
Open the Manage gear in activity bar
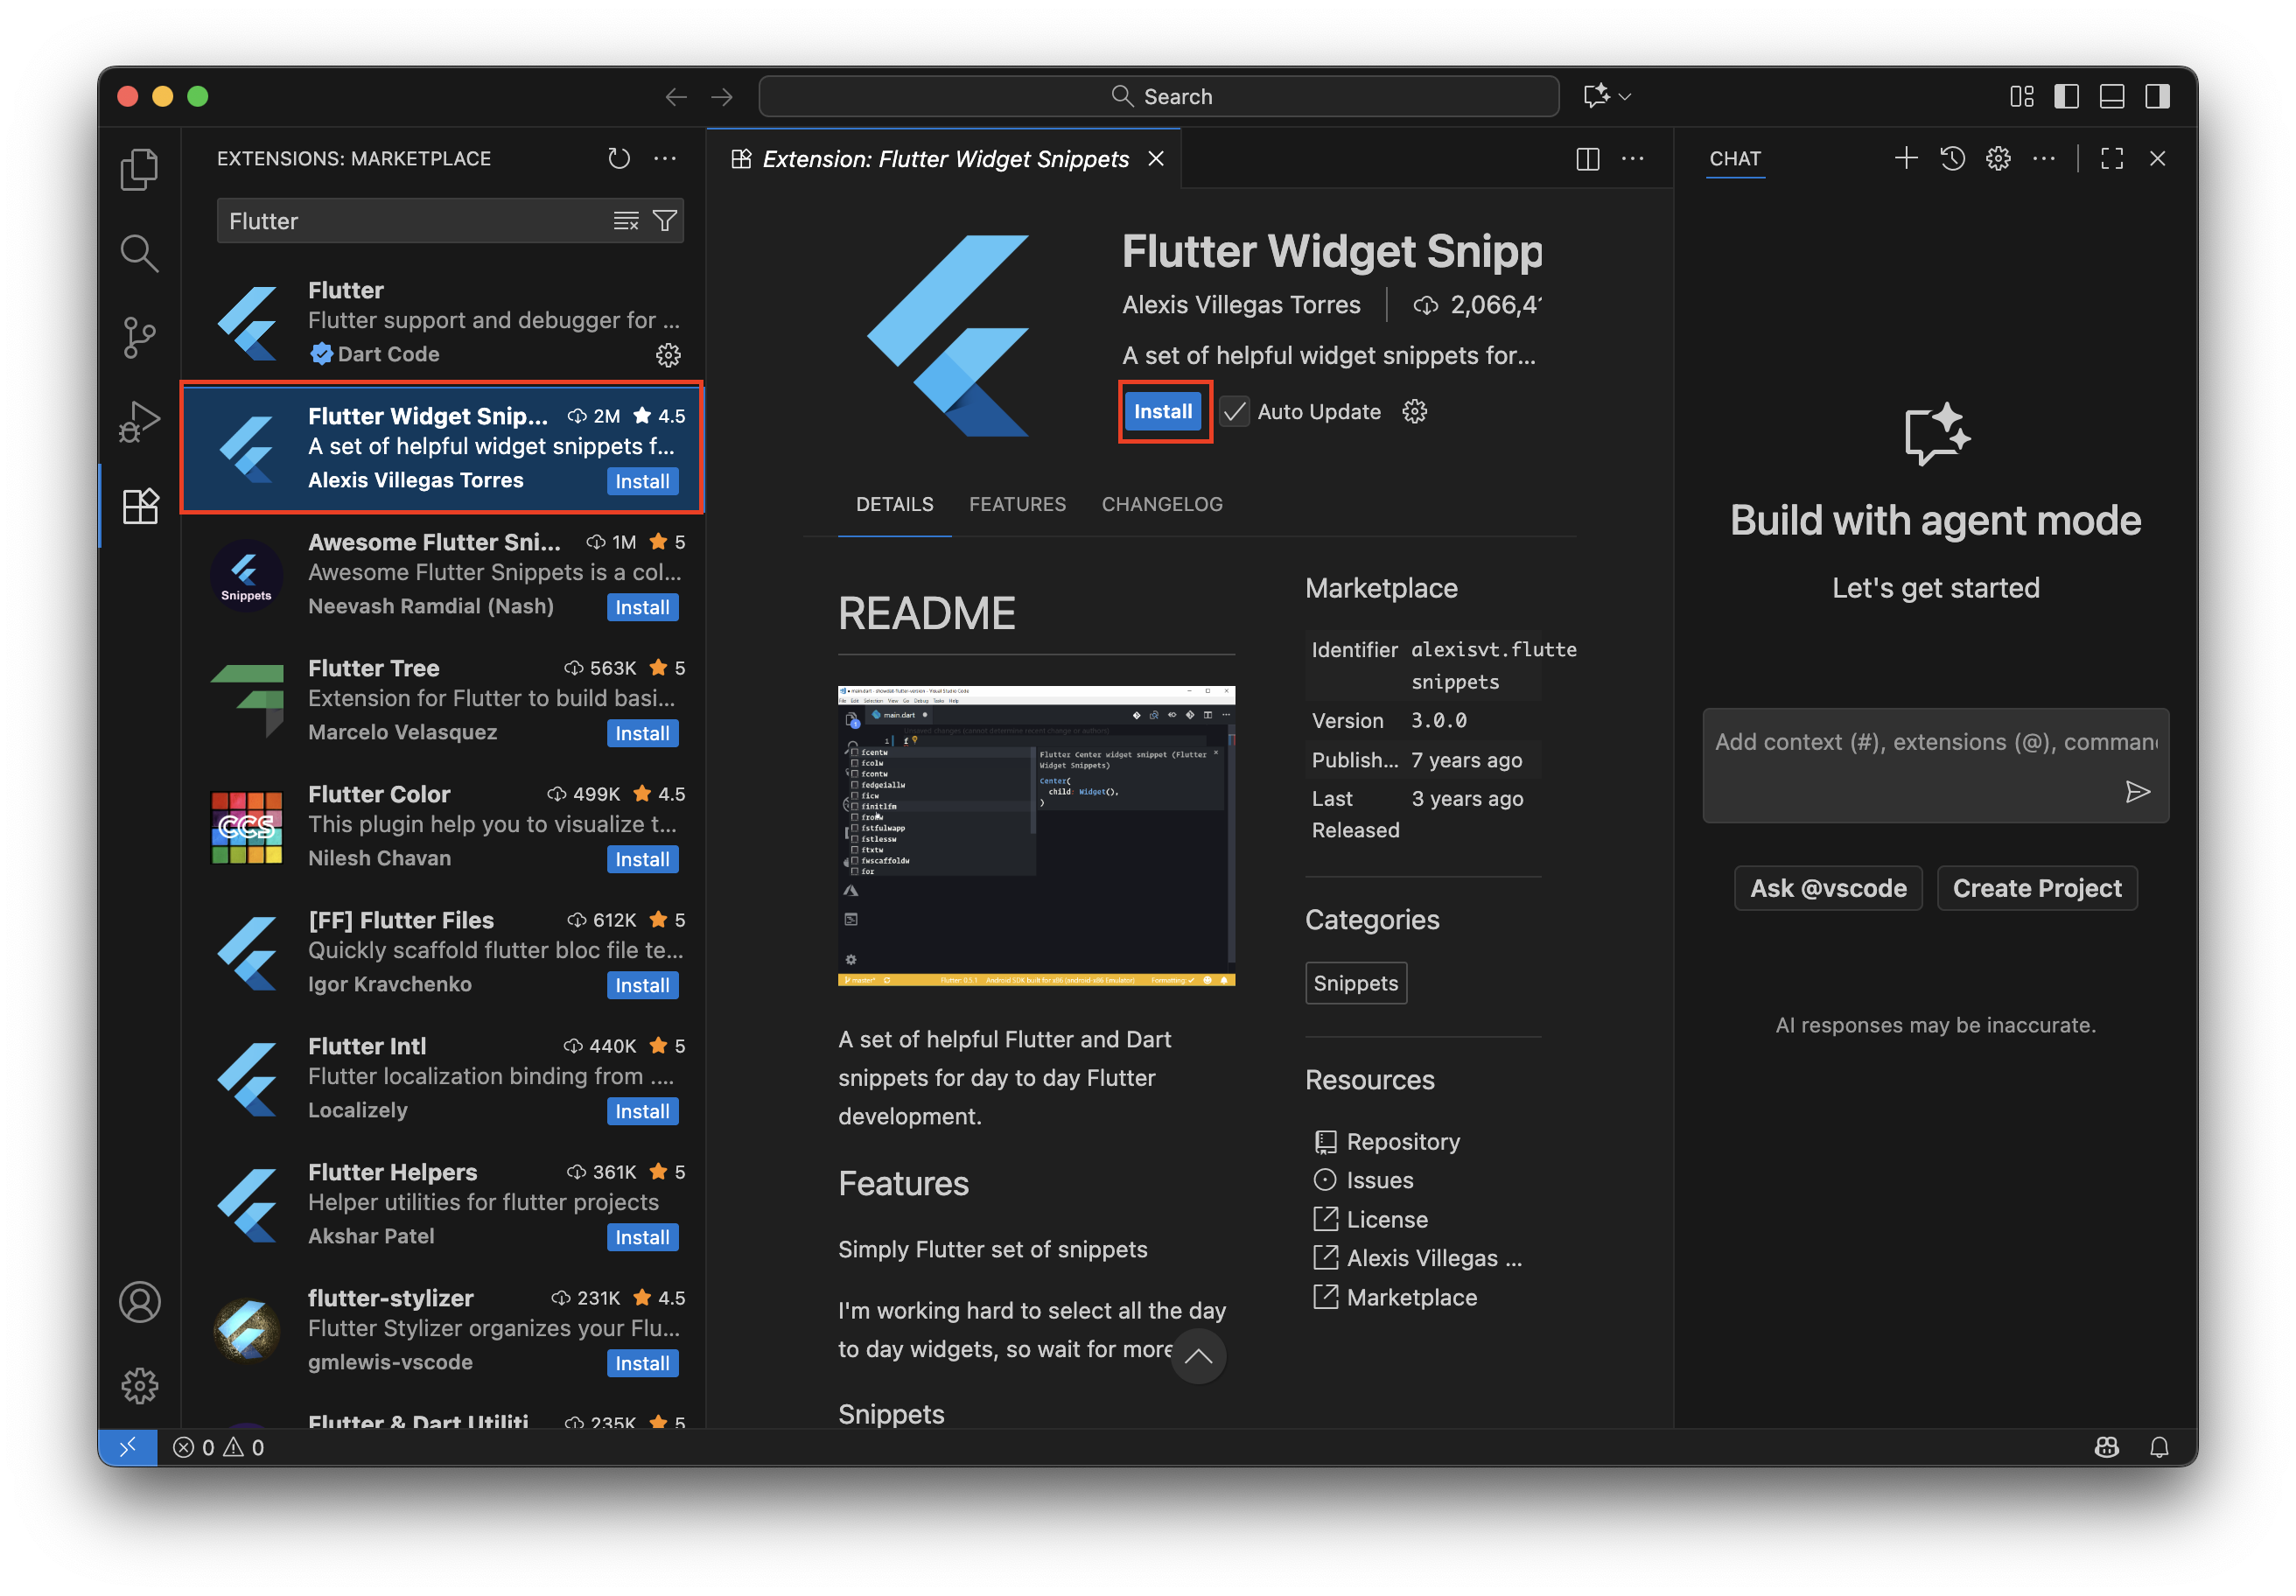(139, 1386)
